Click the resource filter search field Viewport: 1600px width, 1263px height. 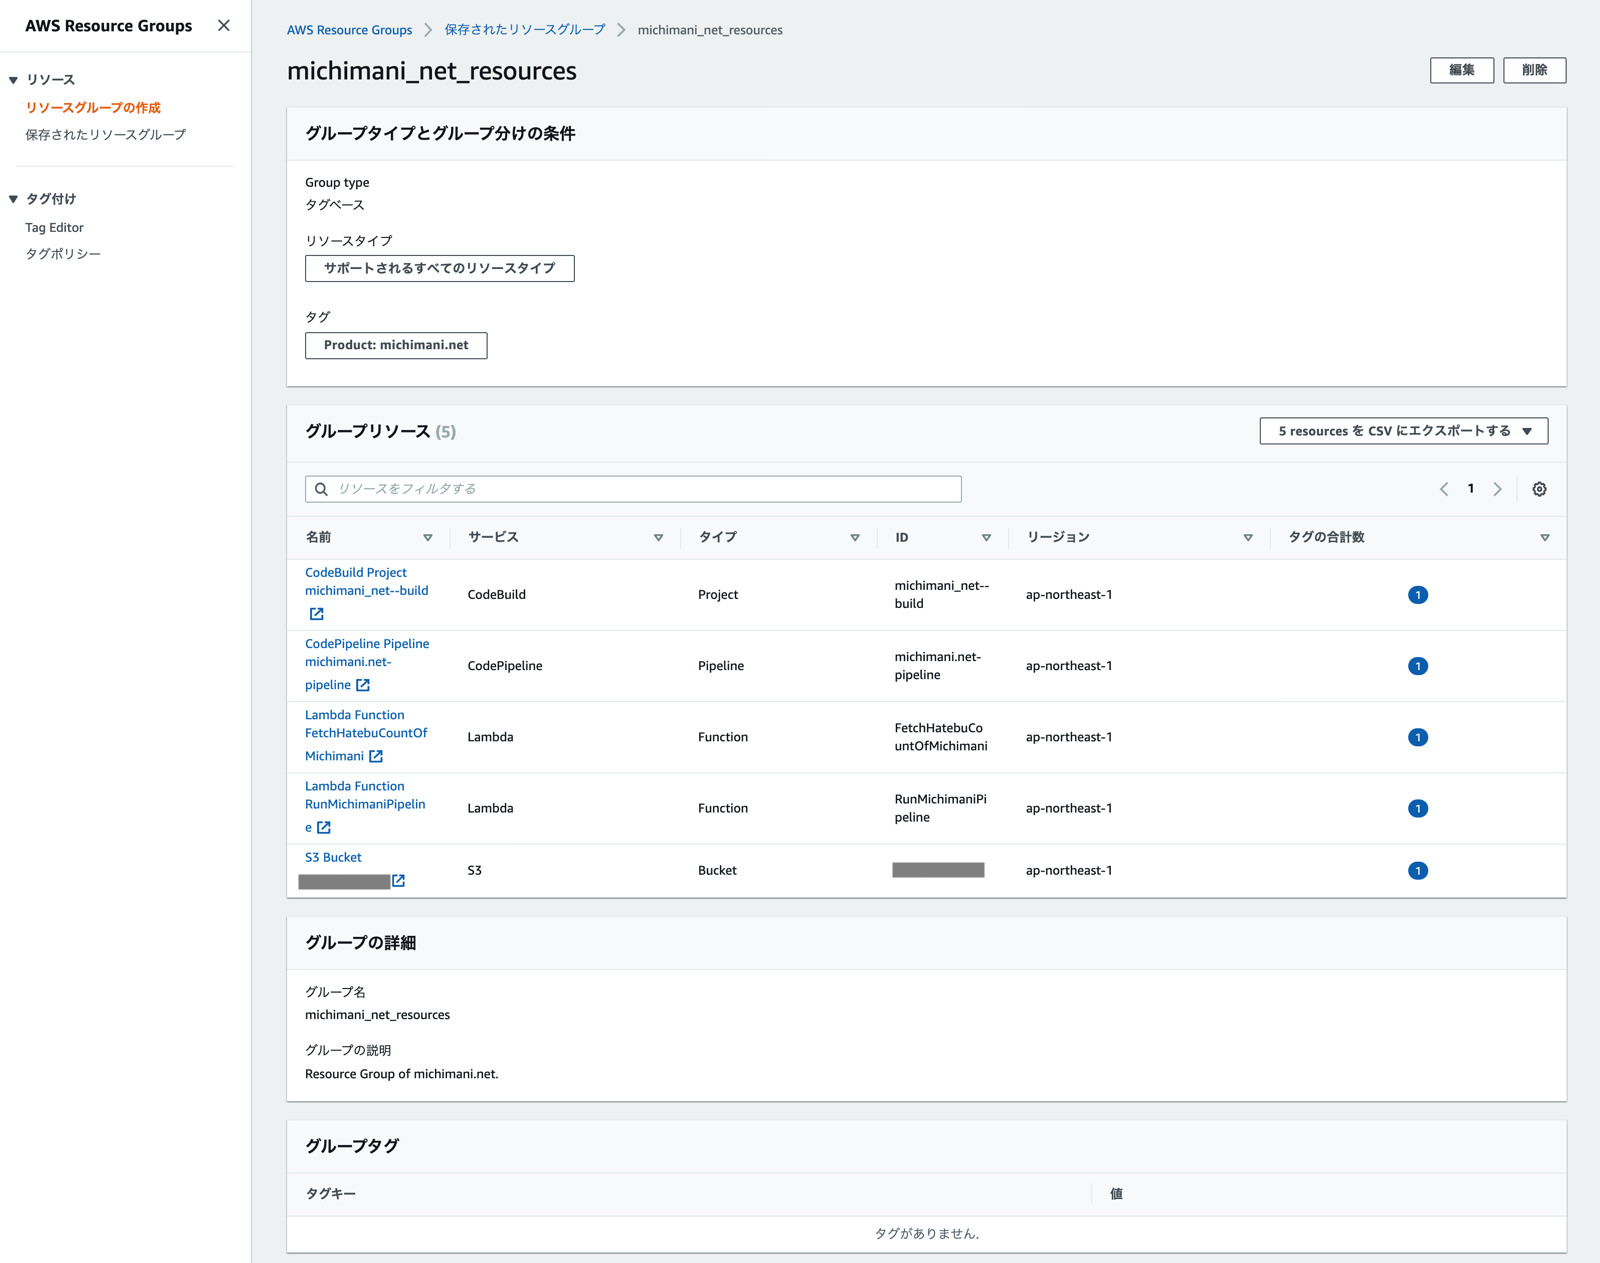click(x=633, y=489)
